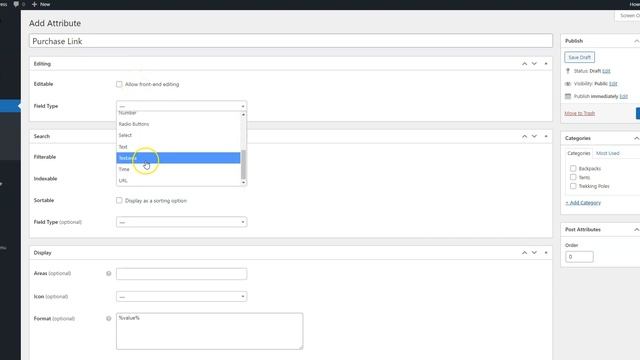640x360 pixels.
Task: Move Search panel up arrow
Action: click(524, 136)
